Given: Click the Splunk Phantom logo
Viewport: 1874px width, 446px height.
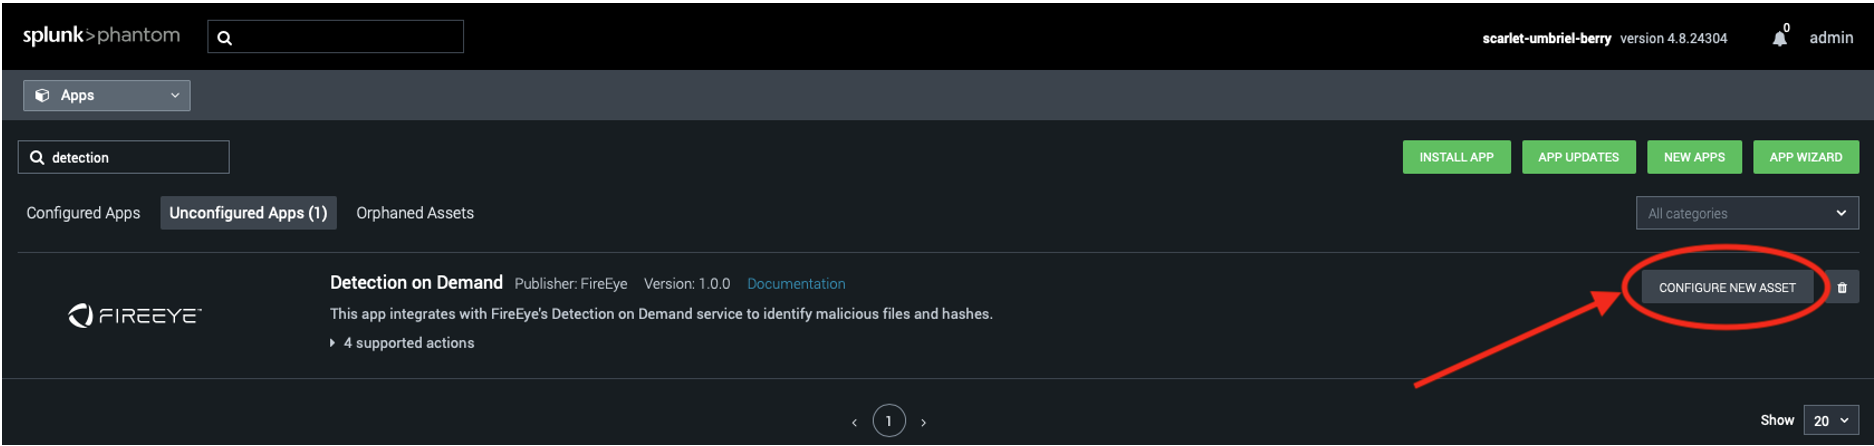Looking at the screenshot, I should (101, 36).
